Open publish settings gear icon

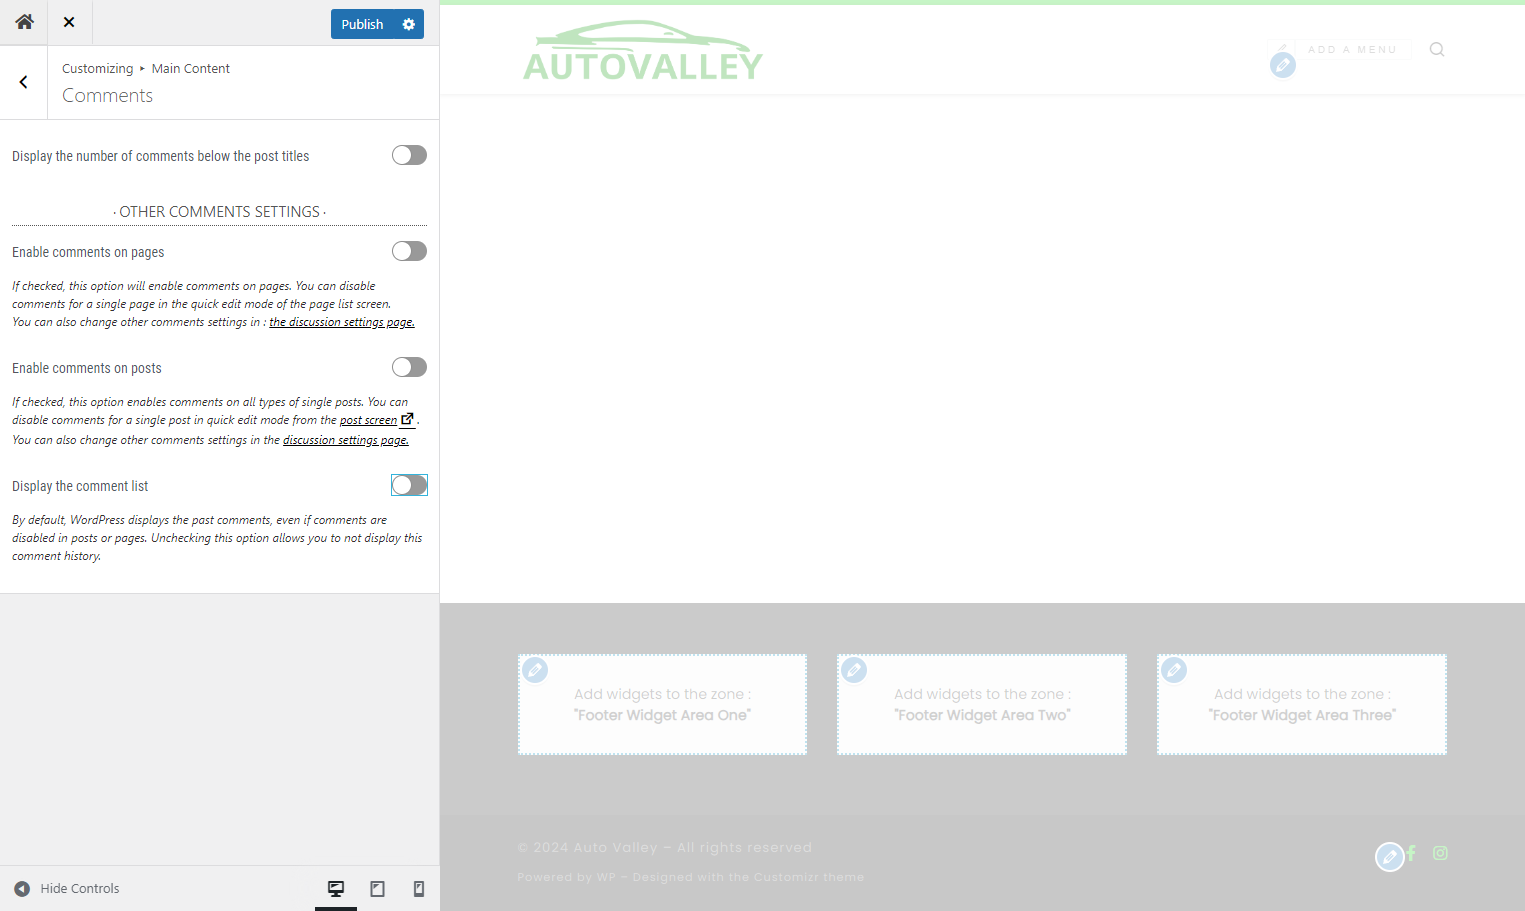(409, 24)
